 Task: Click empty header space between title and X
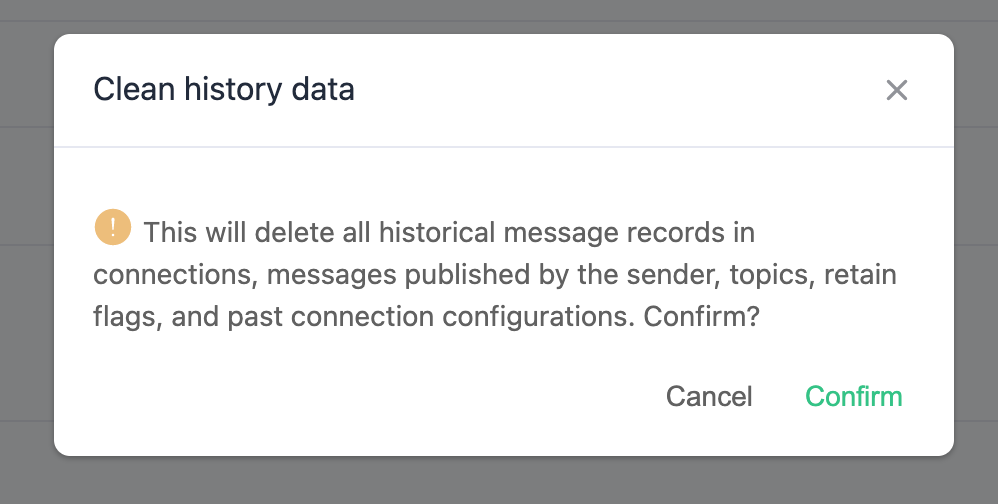click(620, 91)
